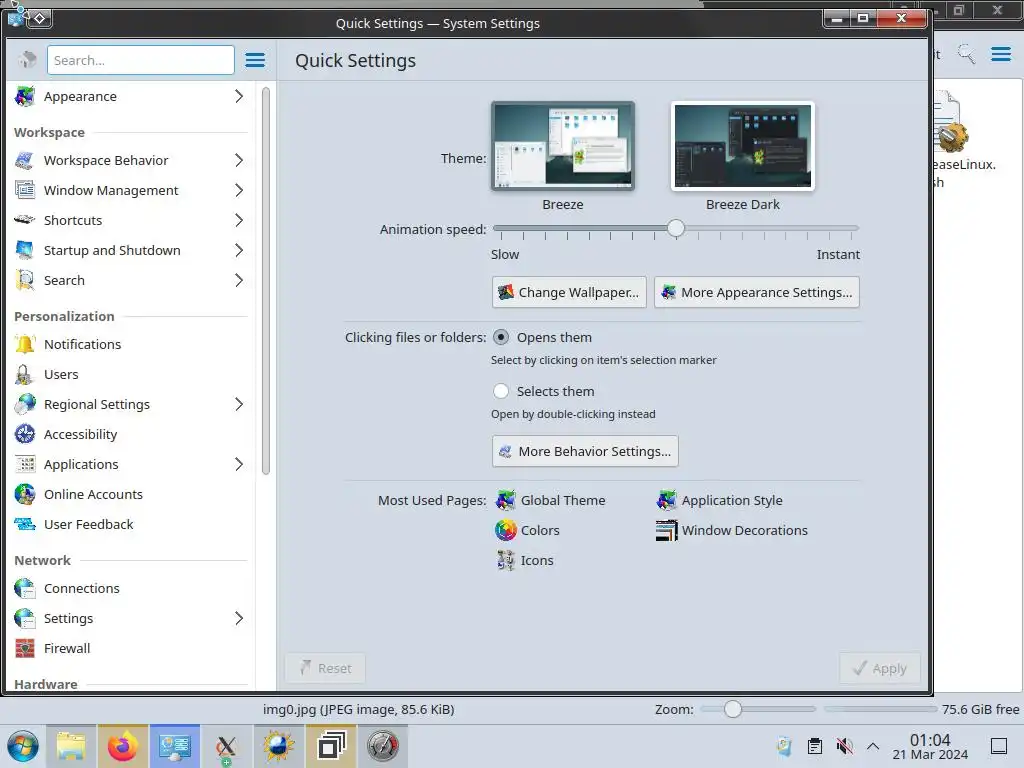Select the 'Selects them' radio option
This screenshot has width=1024, height=768.
(x=501, y=391)
